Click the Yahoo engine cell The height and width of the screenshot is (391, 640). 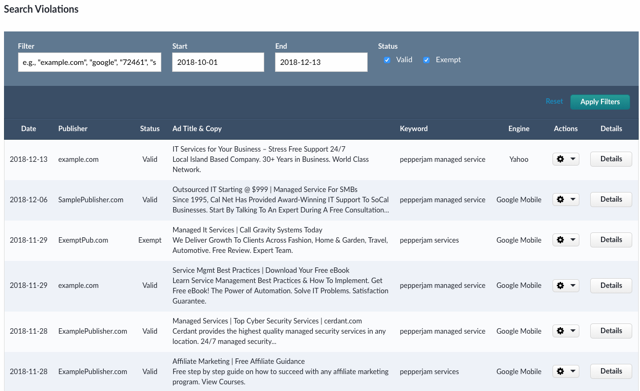pos(519,159)
